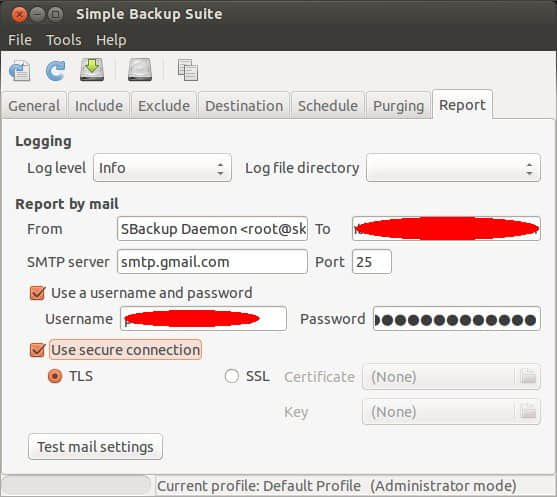
Task: Click the Key file browse folder icon
Action: coord(528,411)
